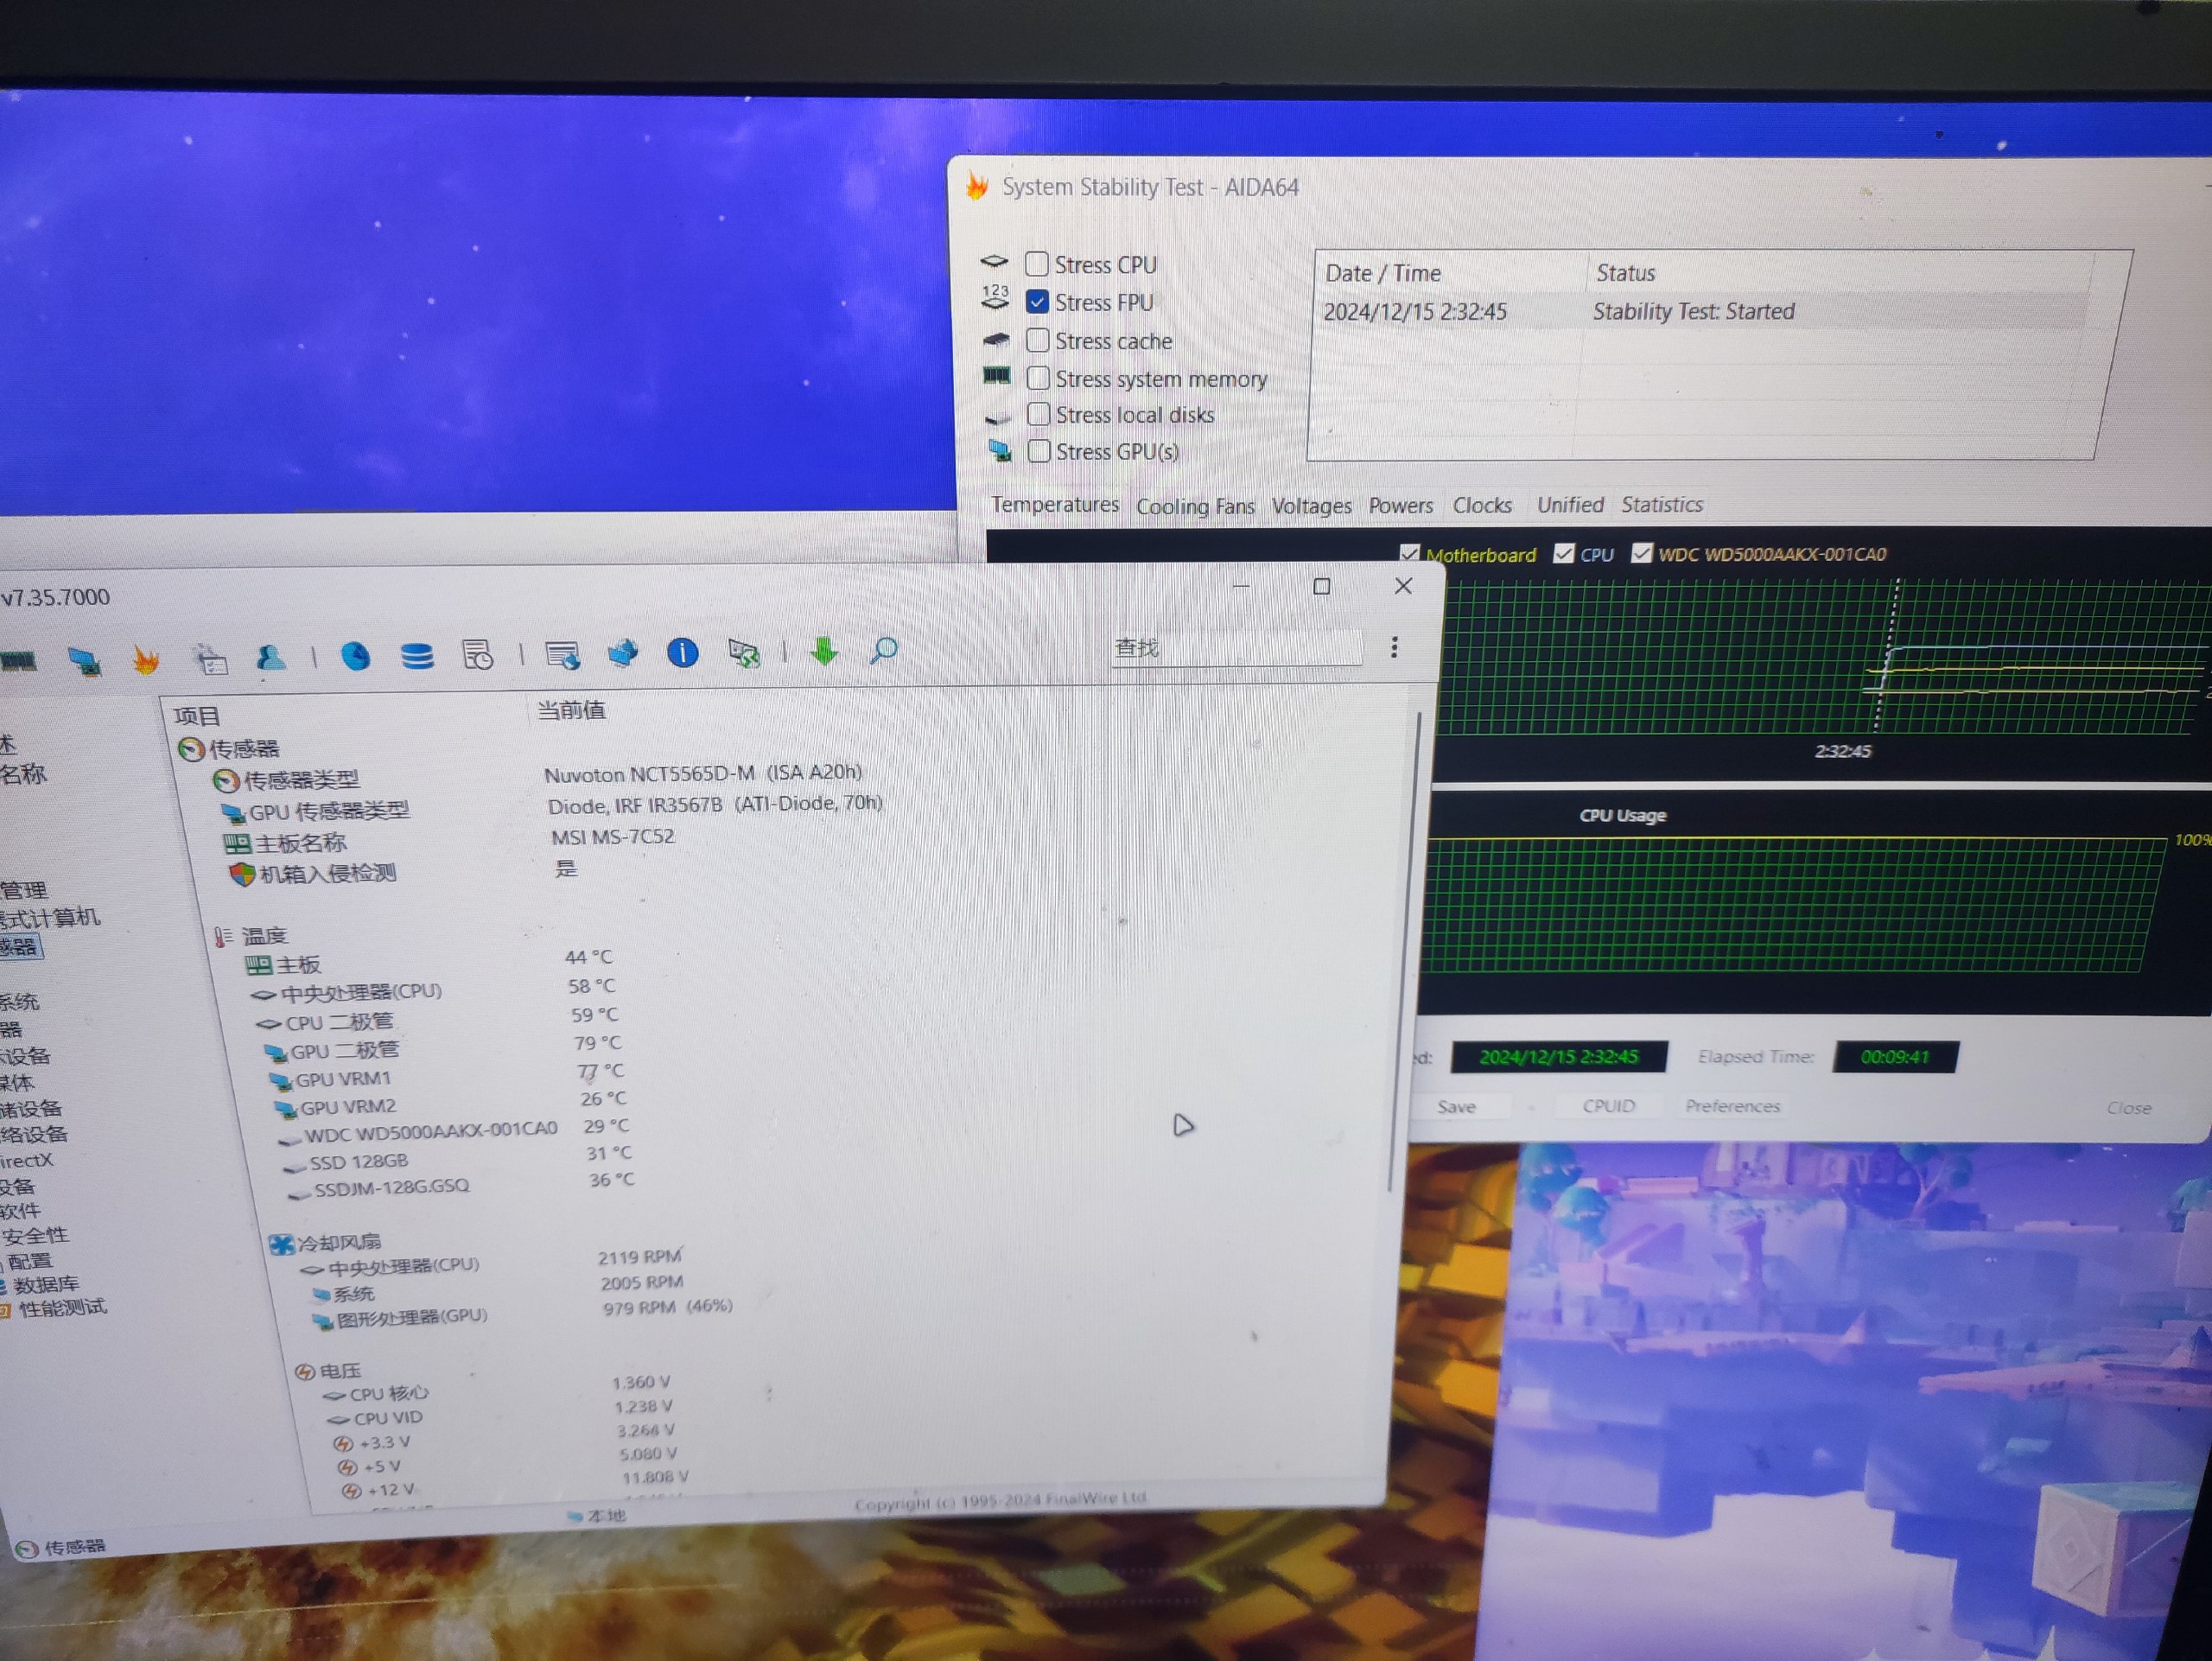Toggle the Motherboard graph checkbox
2212x1661 pixels.
[x=1409, y=553]
